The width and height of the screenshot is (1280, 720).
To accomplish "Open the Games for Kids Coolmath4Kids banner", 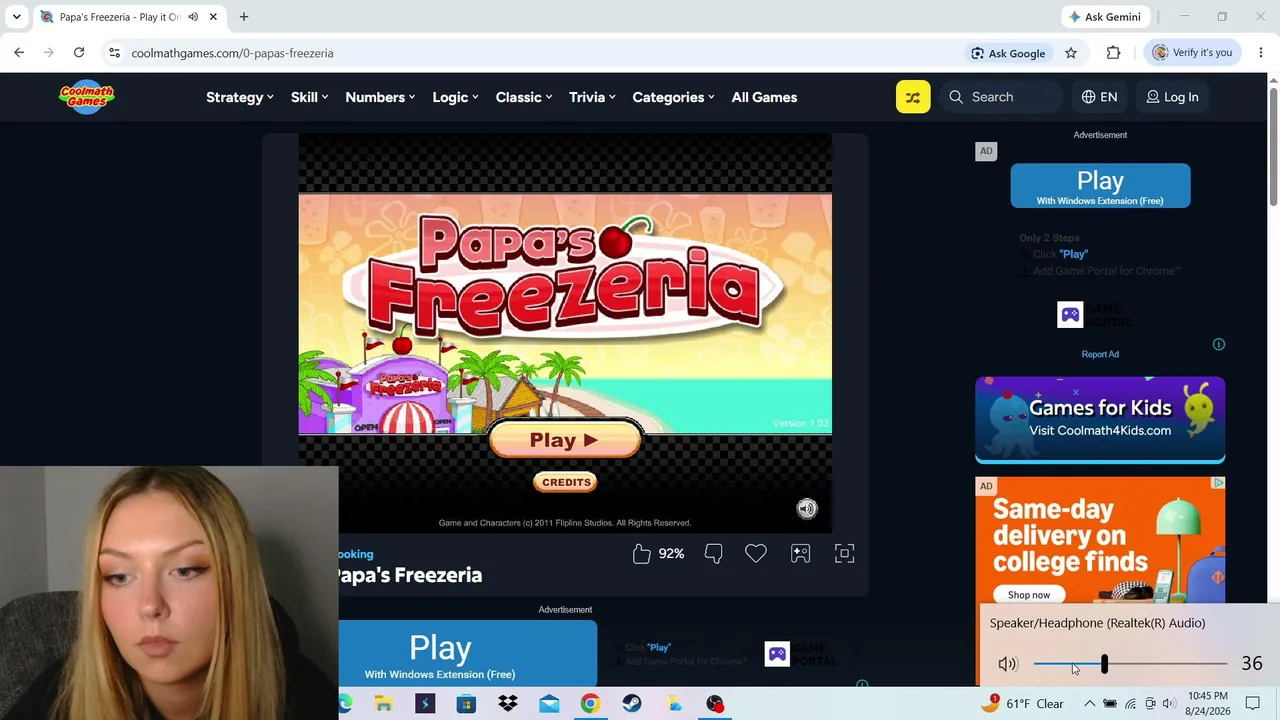I will point(1100,420).
